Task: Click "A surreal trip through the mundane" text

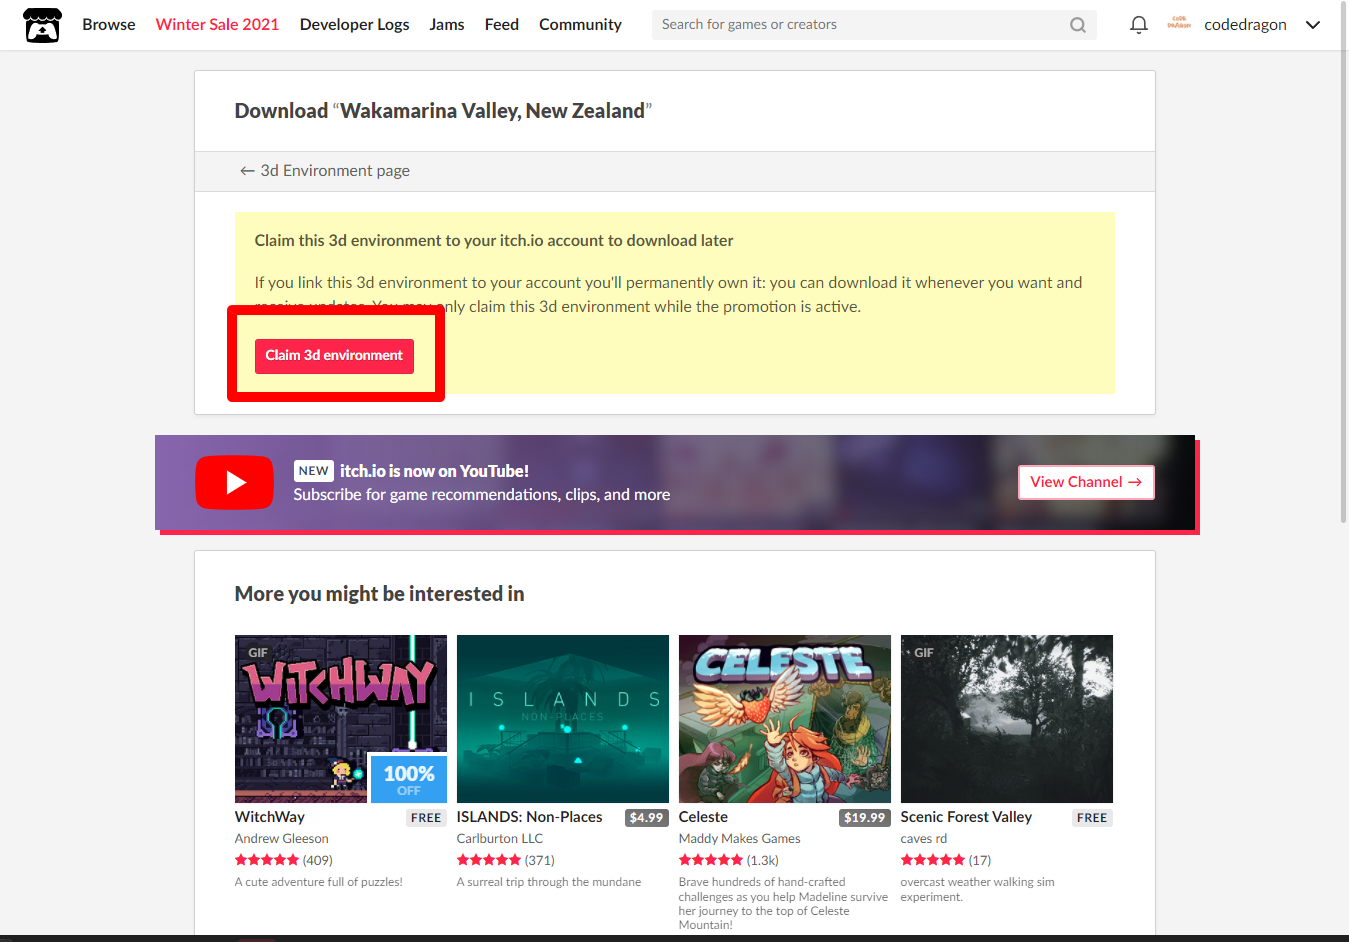Action: pyautogui.click(x=549, y=882)
